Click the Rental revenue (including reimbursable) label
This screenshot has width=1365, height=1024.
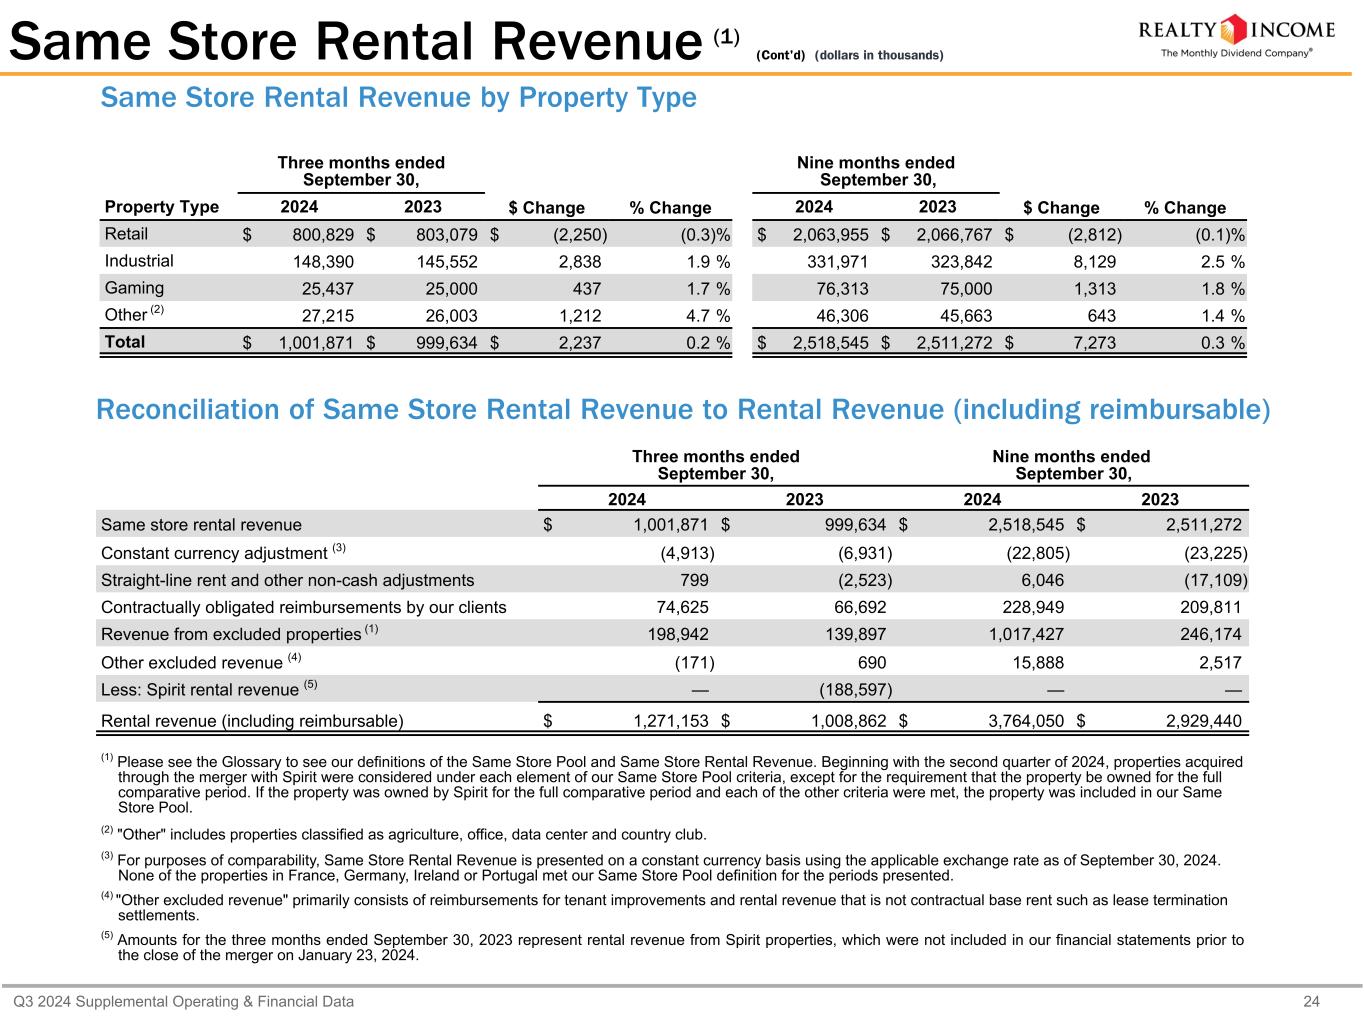click(252, 721)
